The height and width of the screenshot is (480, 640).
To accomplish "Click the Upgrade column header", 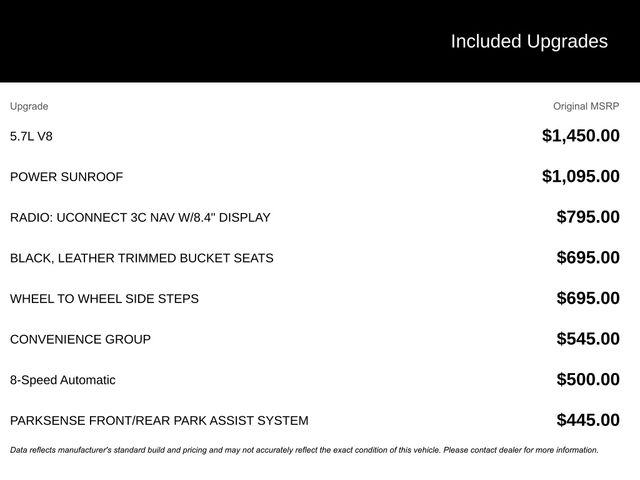I will pos(29,106).
